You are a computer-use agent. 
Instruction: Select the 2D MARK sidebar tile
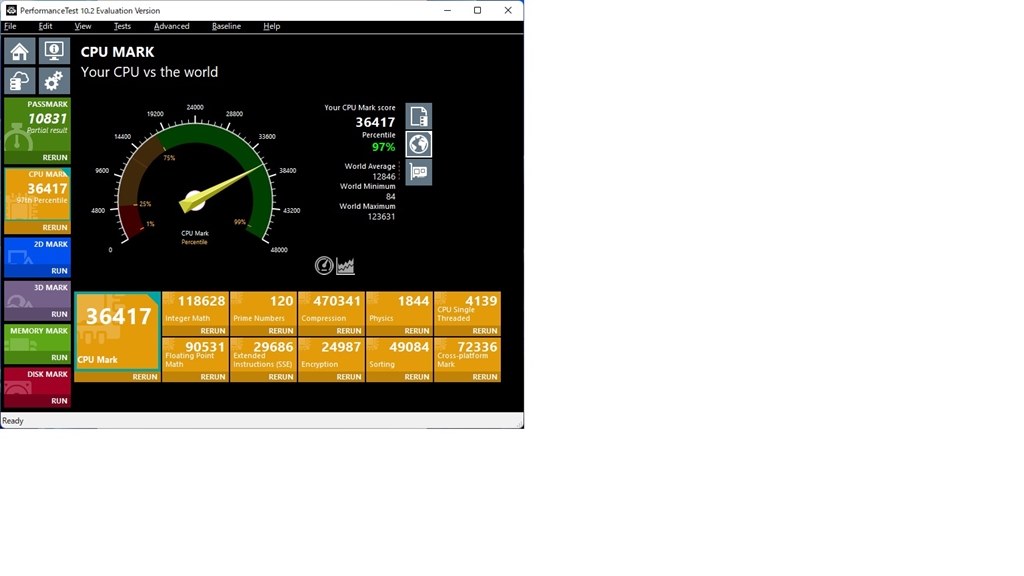37,252
